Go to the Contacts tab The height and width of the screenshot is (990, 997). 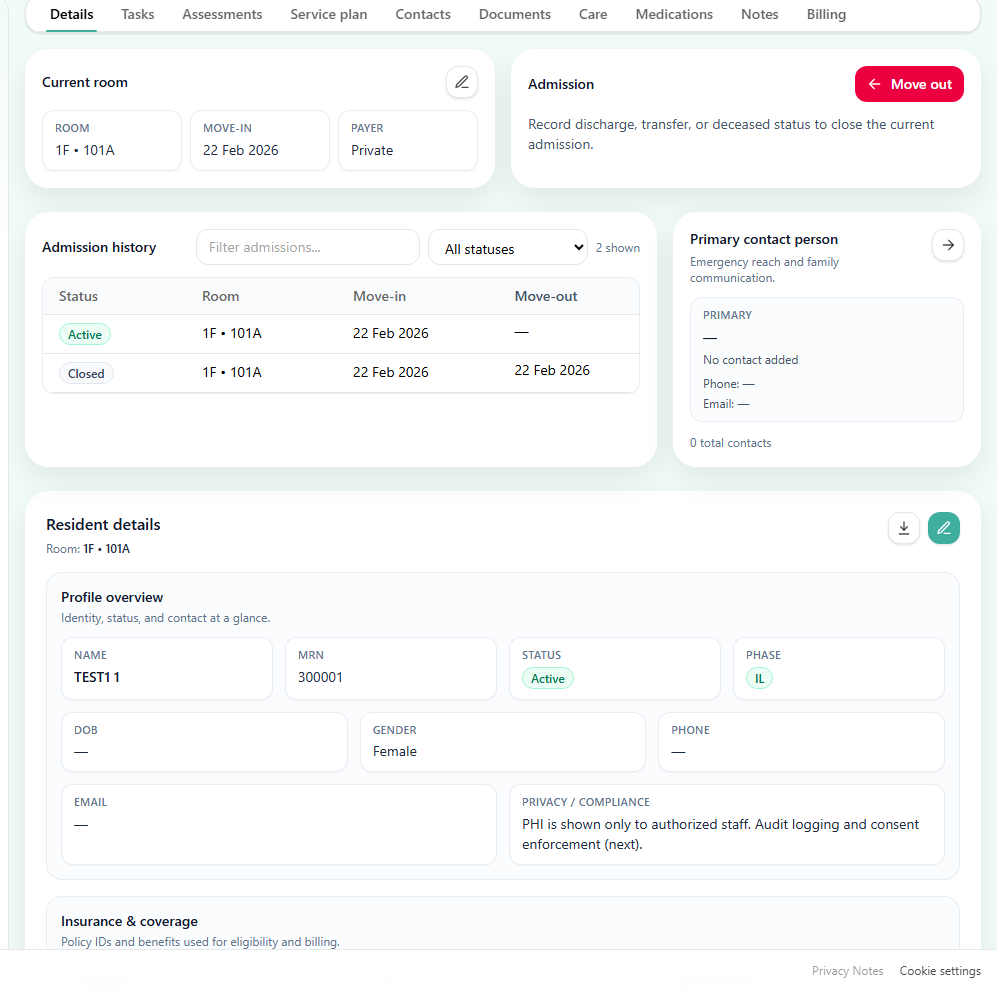[x=422, y=14]
